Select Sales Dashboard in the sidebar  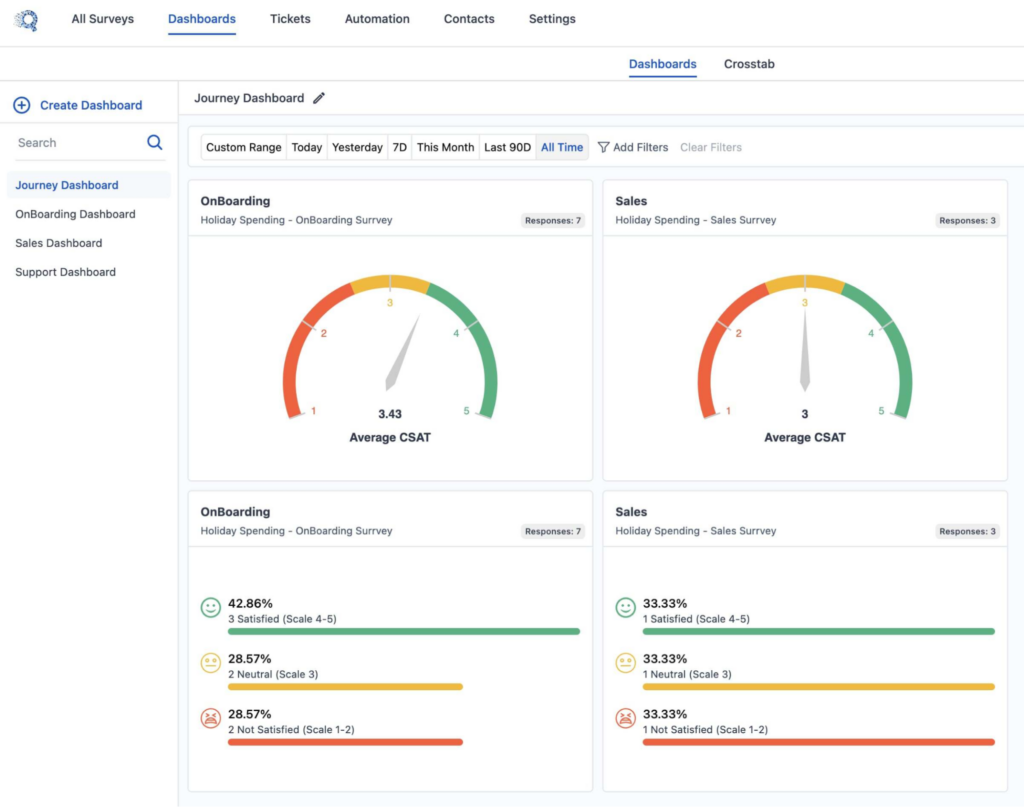[58, 243]
